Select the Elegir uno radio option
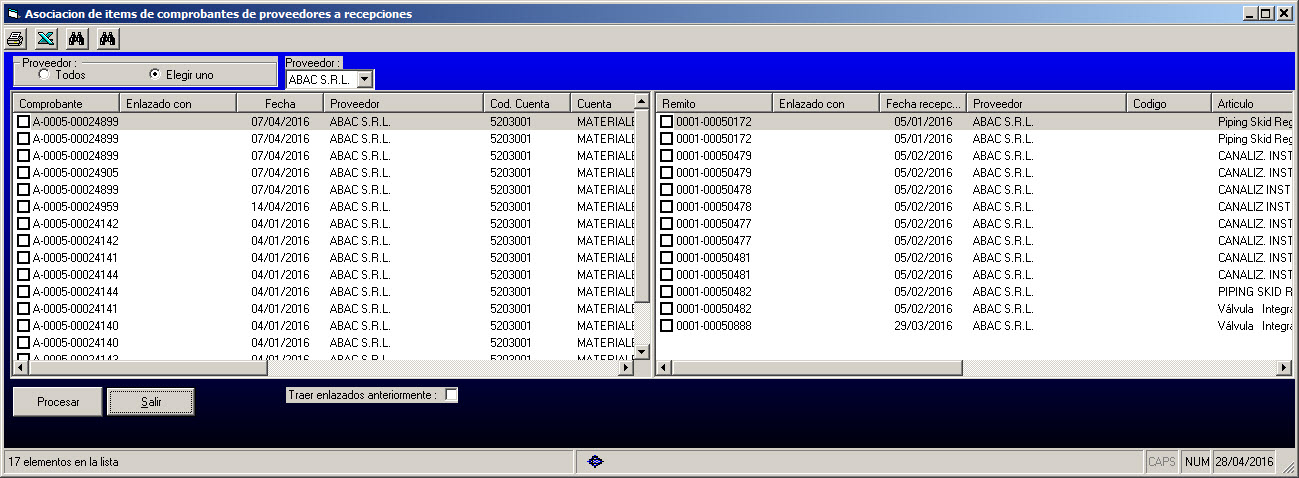The width and height of the screenshot is (1299, 478). point(154,74)
